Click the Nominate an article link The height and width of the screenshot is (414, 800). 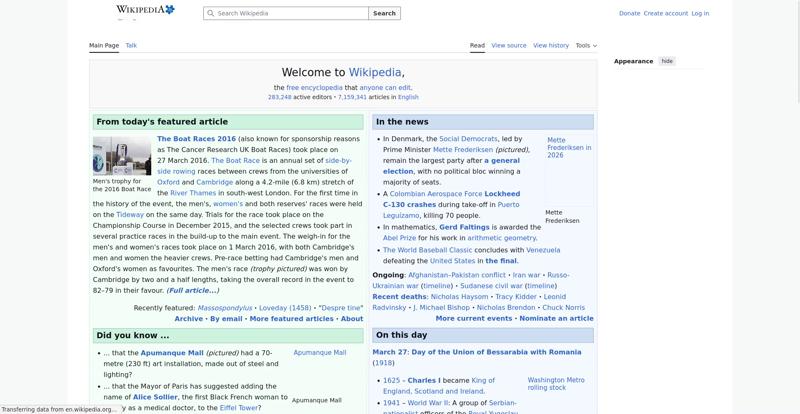pos(556,319)
